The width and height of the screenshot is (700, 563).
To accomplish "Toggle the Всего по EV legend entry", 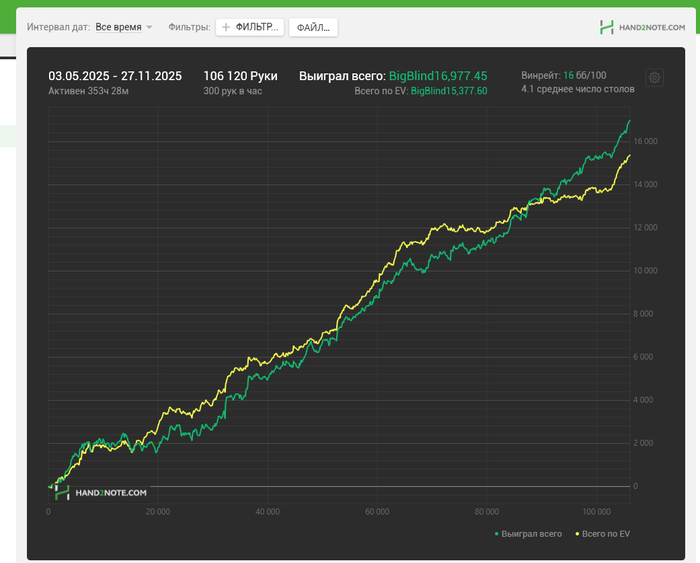I will pos(603,534).
